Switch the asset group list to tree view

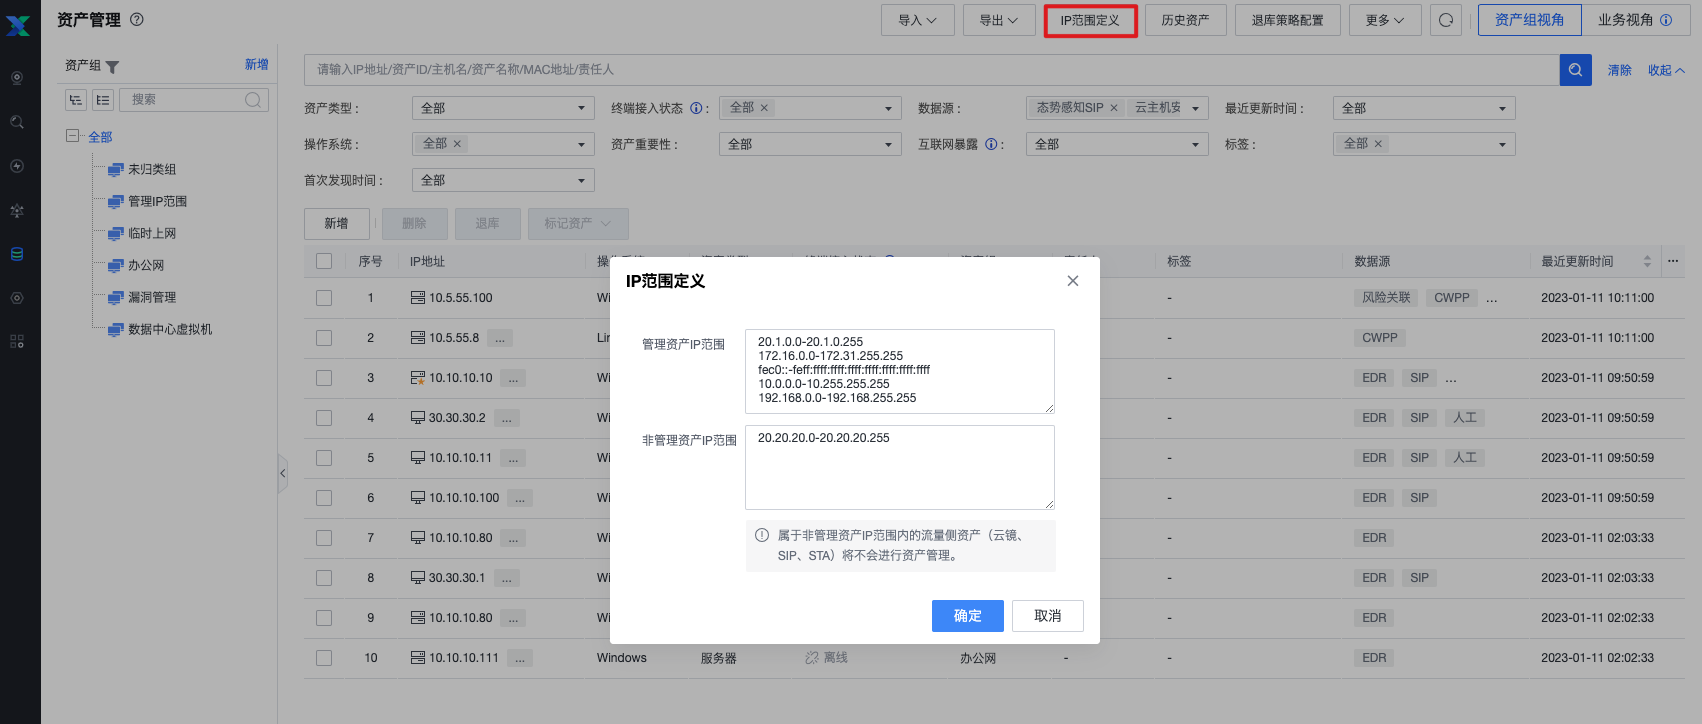(x=76, y=99)
